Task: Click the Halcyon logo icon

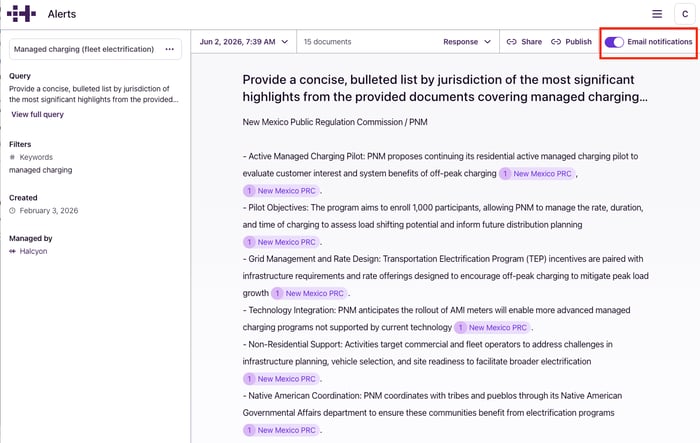Action: pos(21,14)
